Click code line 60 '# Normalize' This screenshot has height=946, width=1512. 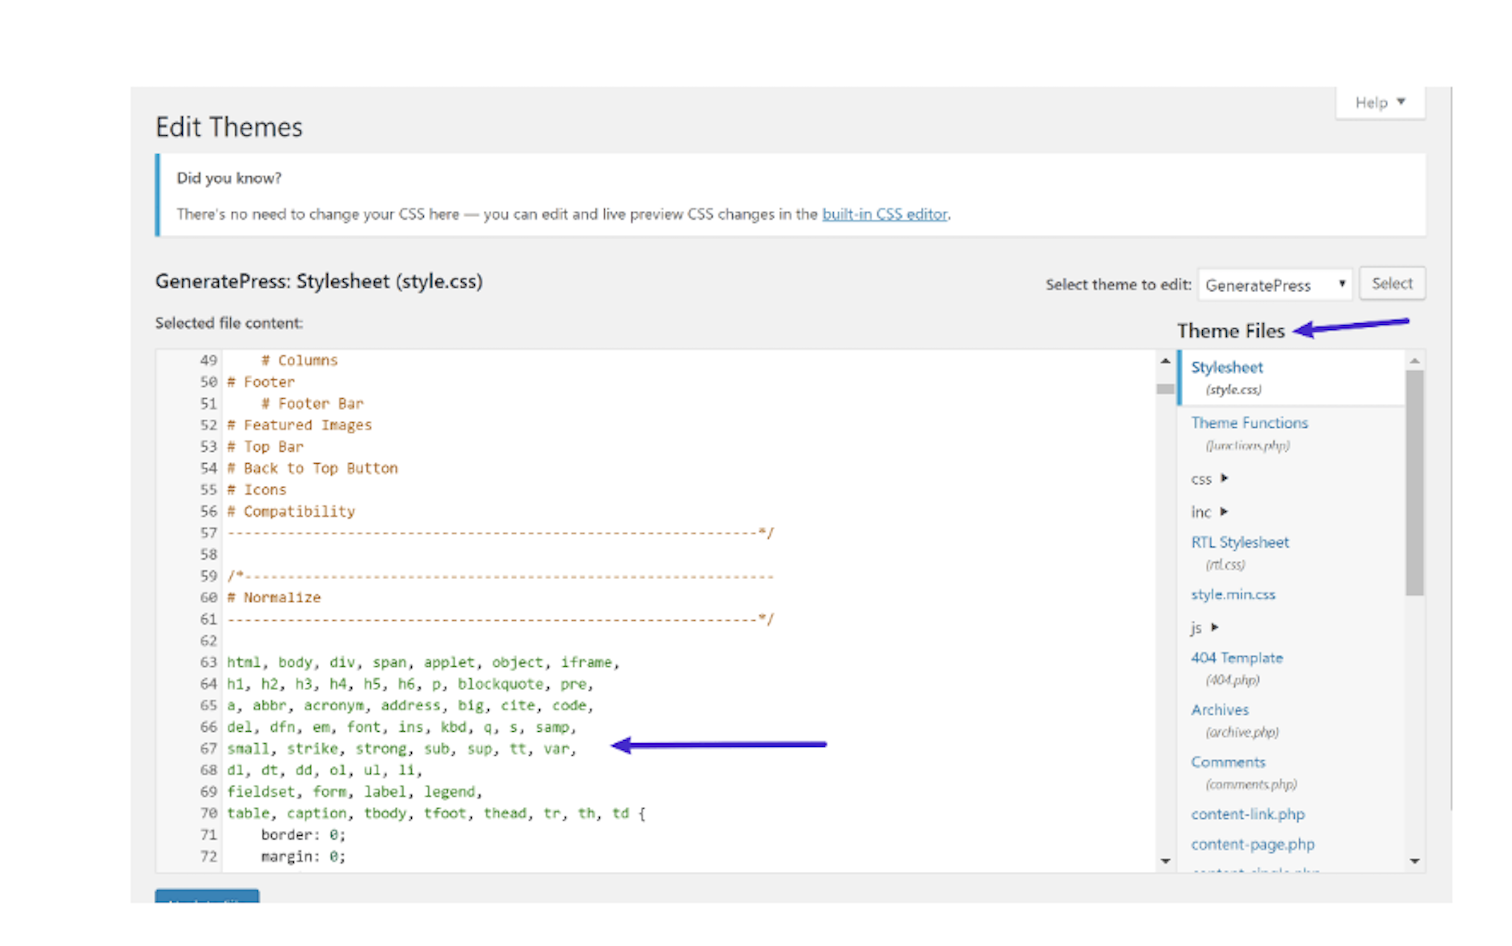tap(274, 597)
